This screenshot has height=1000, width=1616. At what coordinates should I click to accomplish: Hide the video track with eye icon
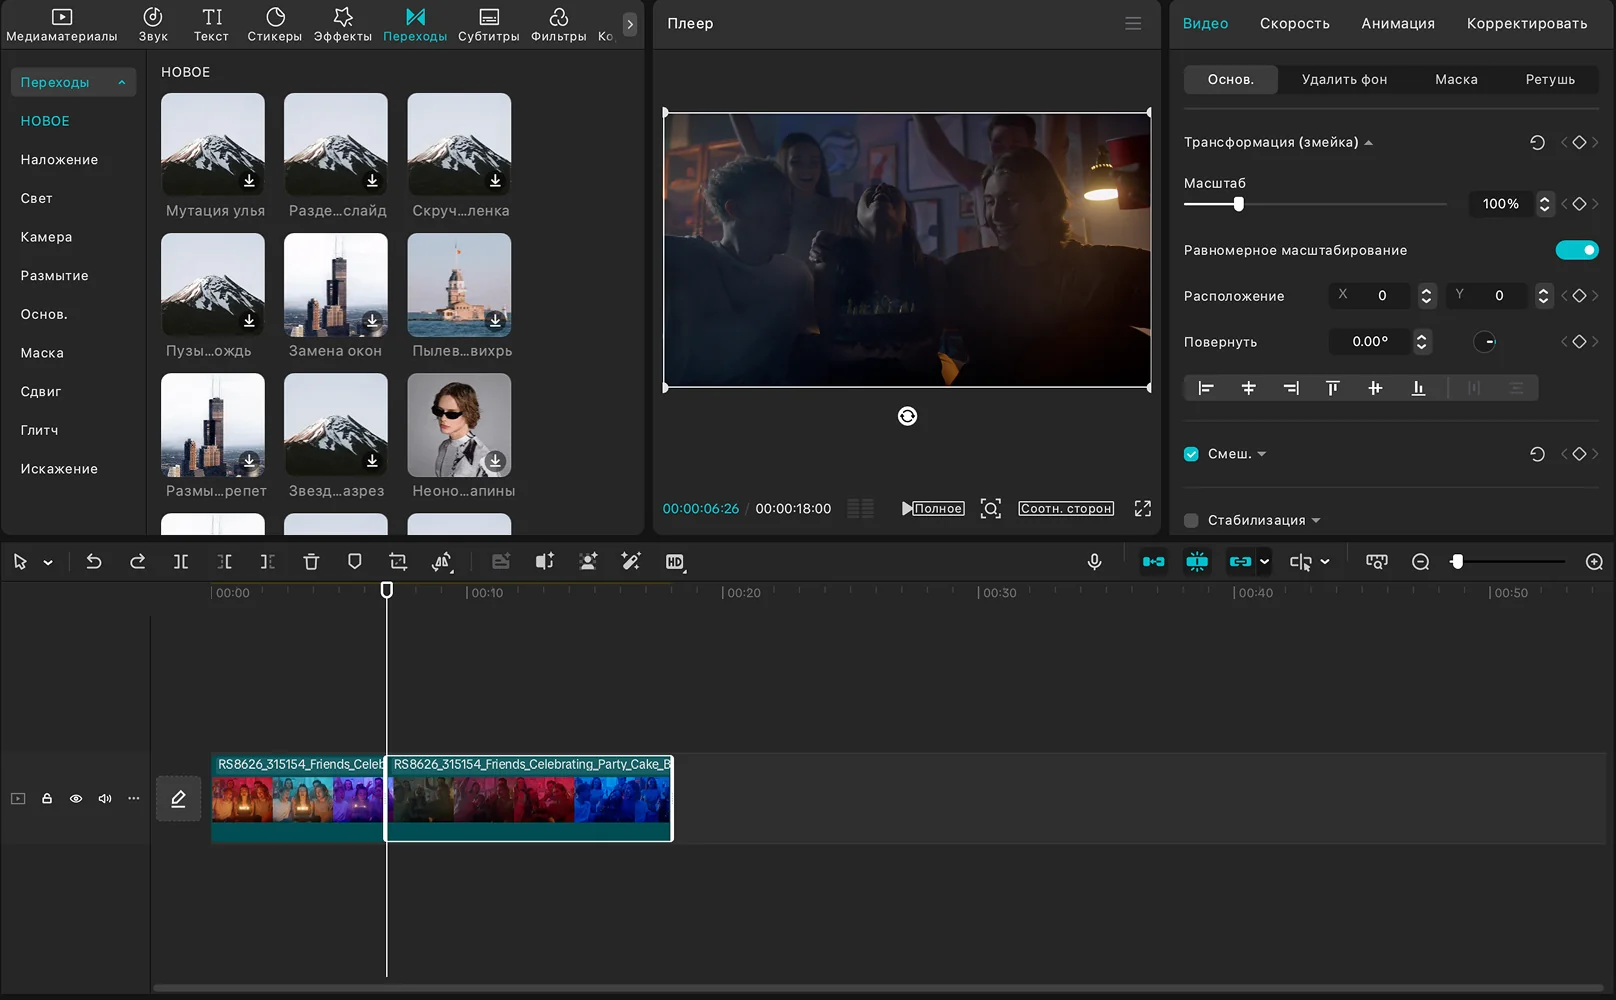coord(76,799)
